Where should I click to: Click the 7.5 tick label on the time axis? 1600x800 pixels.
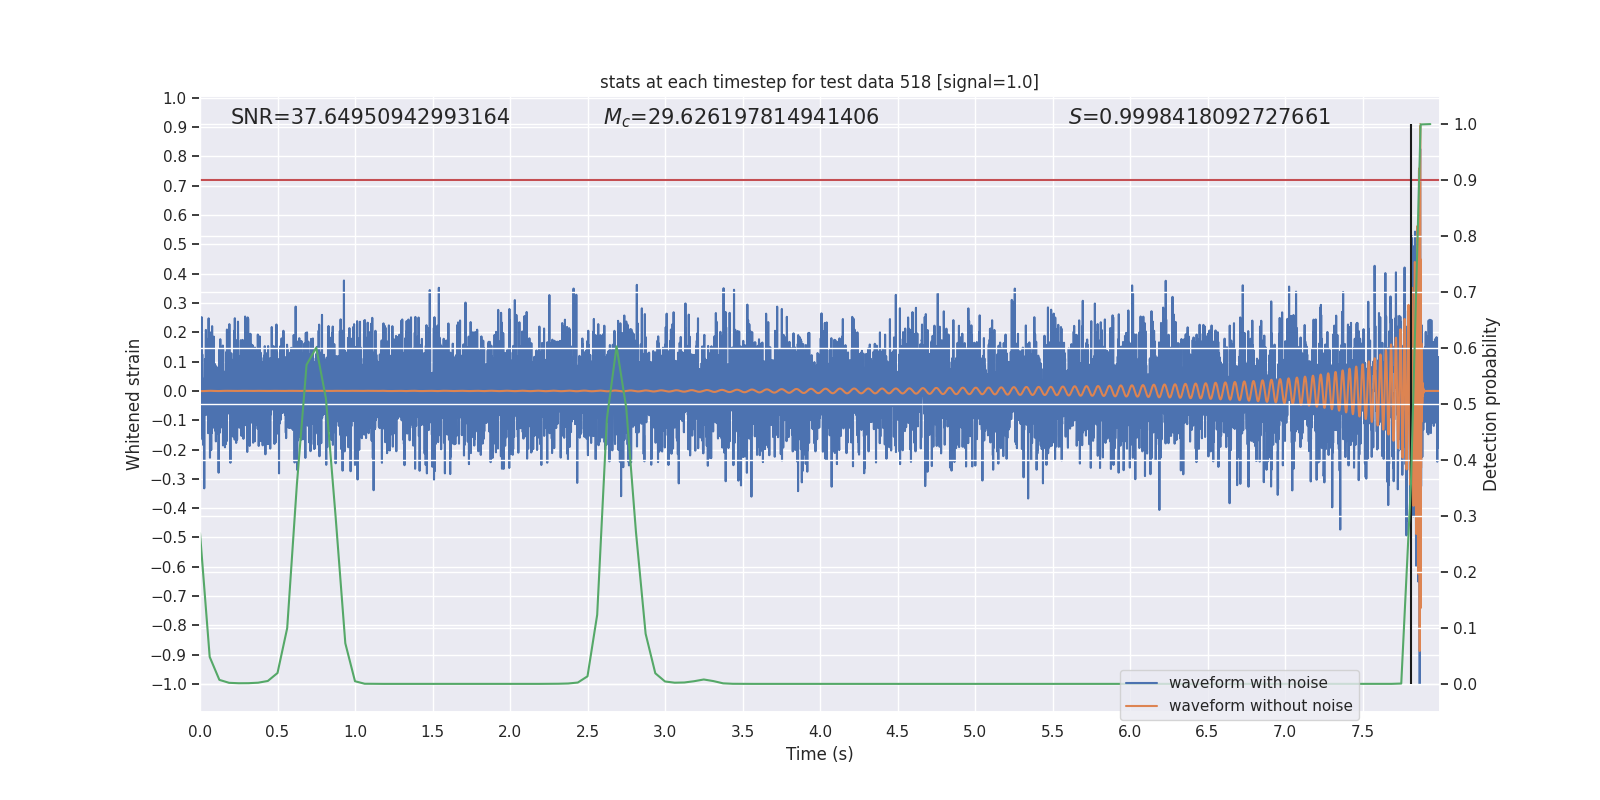point(1362,732)
